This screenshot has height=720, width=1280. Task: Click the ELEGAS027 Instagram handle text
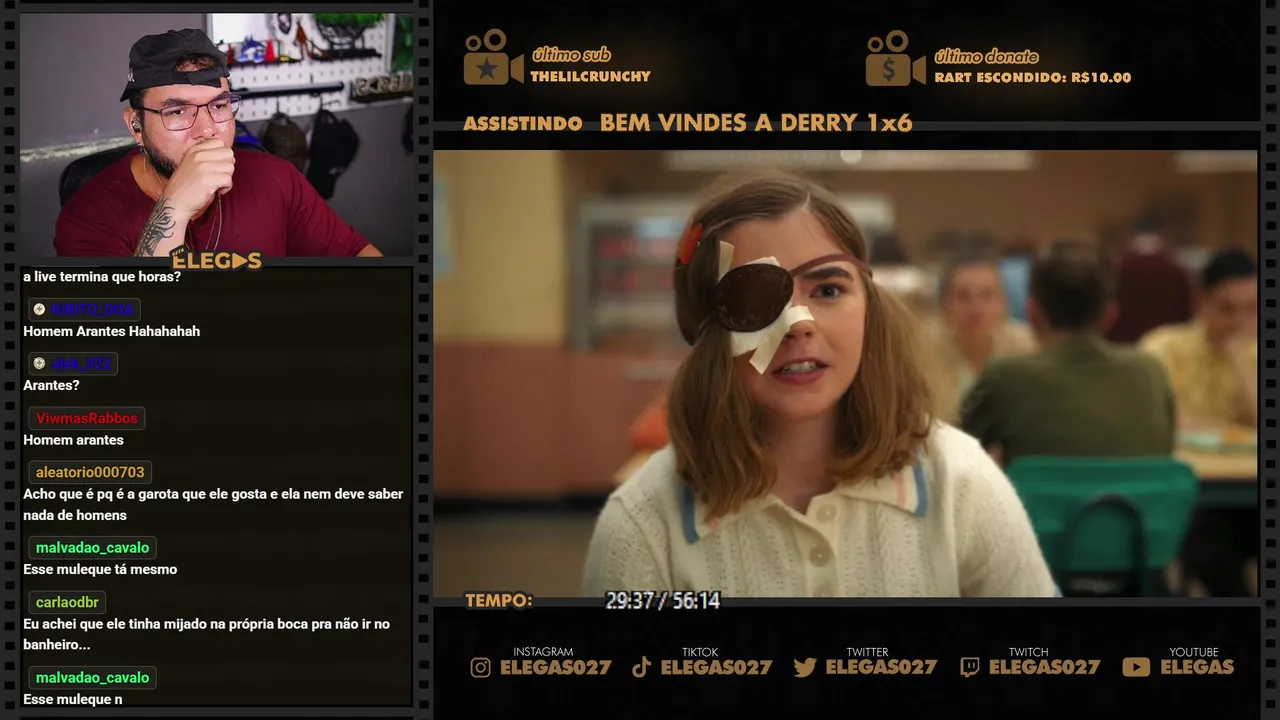coord(555,667)
